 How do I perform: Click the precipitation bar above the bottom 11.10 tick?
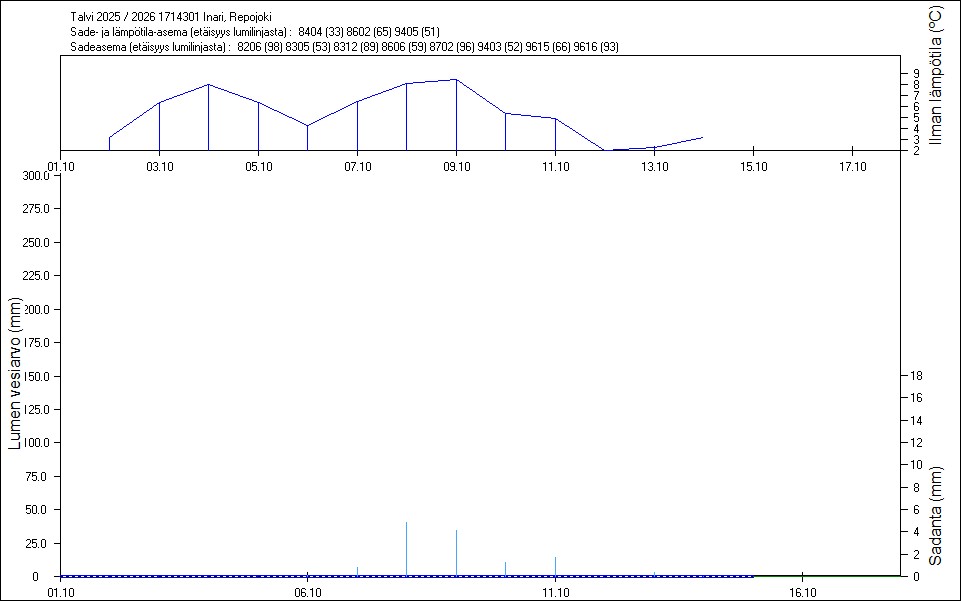point(555,566)
